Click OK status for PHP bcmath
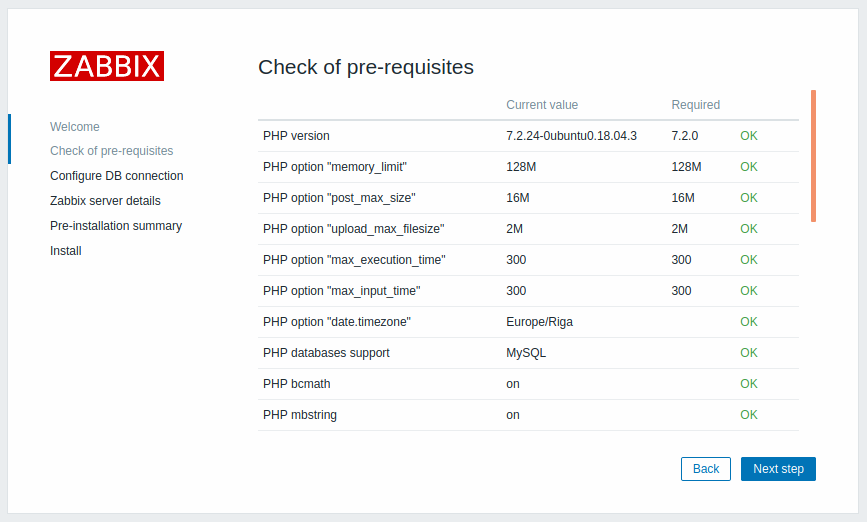The height and width of the screenshot is (522, 867). [x=749, y=384]
